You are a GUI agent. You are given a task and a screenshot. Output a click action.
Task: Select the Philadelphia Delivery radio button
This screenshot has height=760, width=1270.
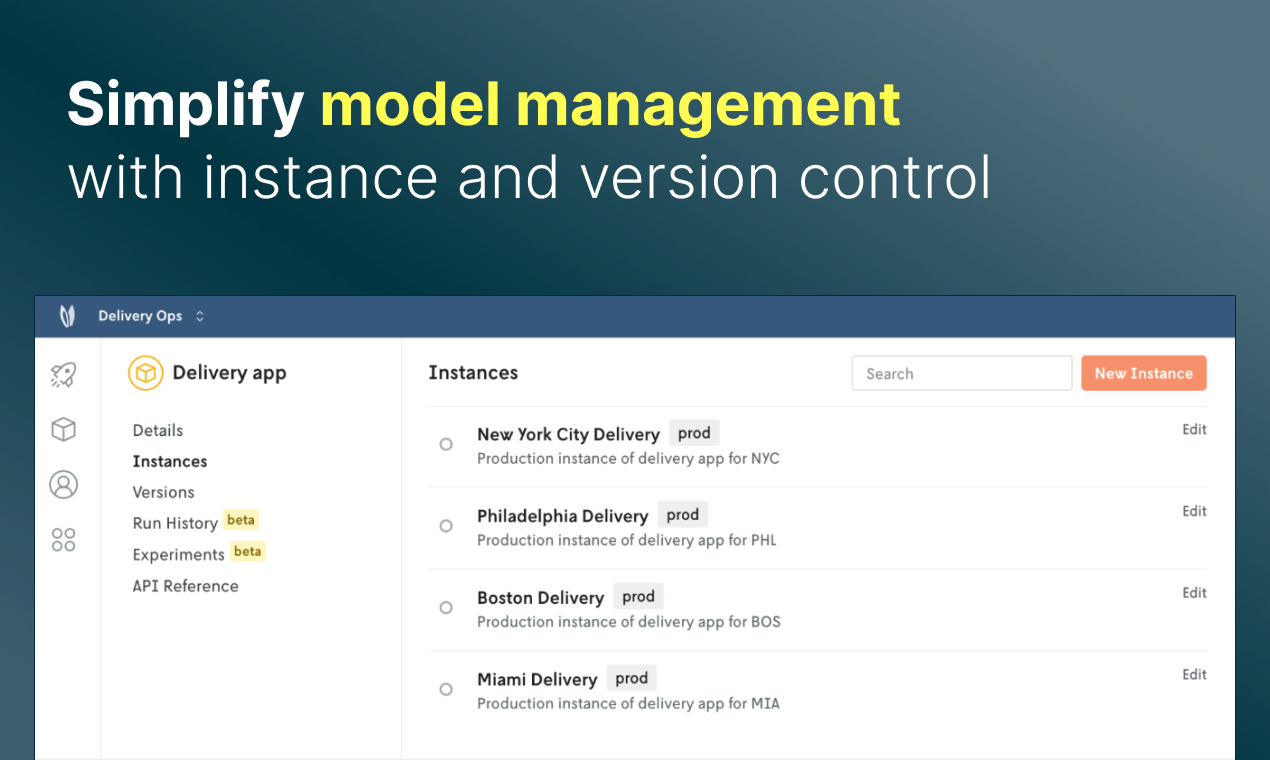click(446, 526)
